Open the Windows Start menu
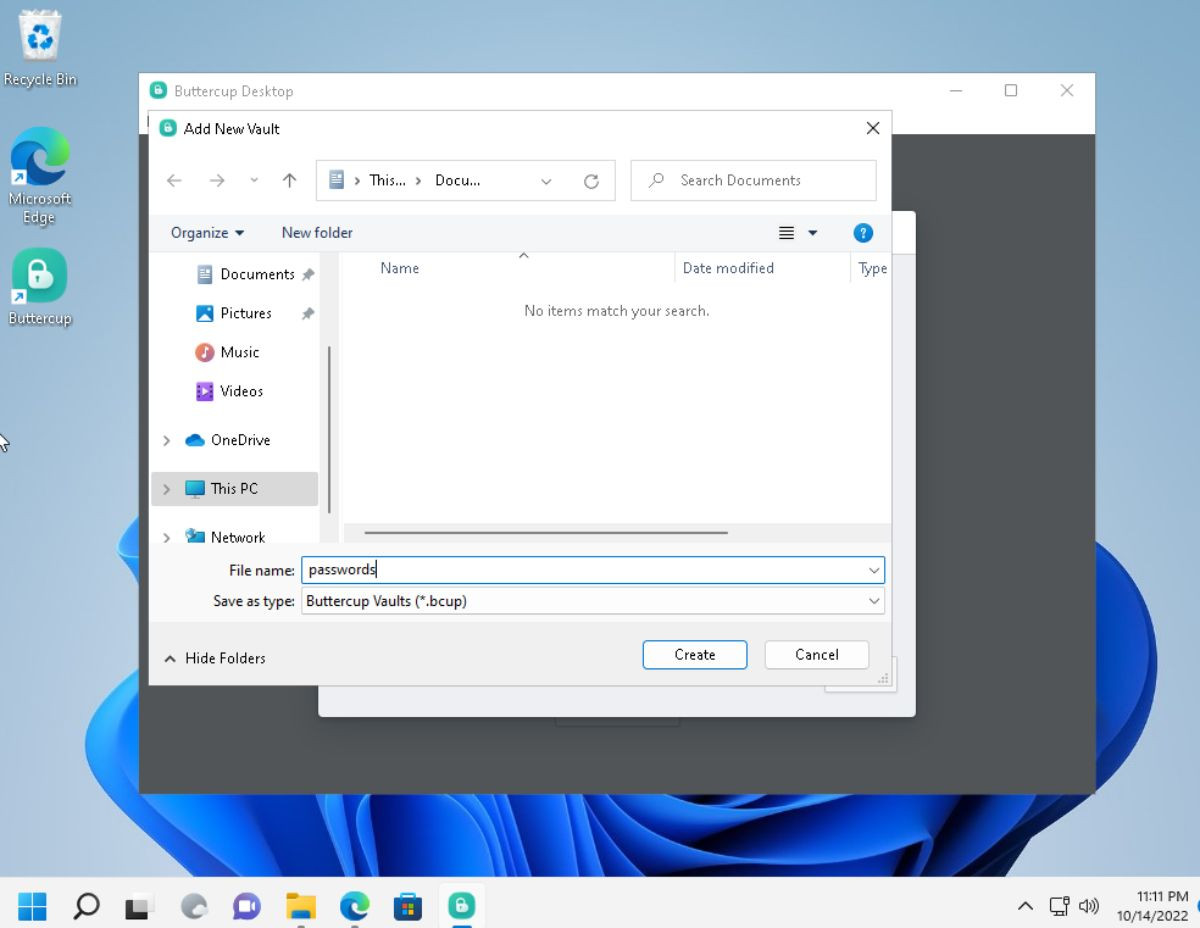Image resolution: width=1200 pixels, height=928 pixels. (x=32, y=907)
